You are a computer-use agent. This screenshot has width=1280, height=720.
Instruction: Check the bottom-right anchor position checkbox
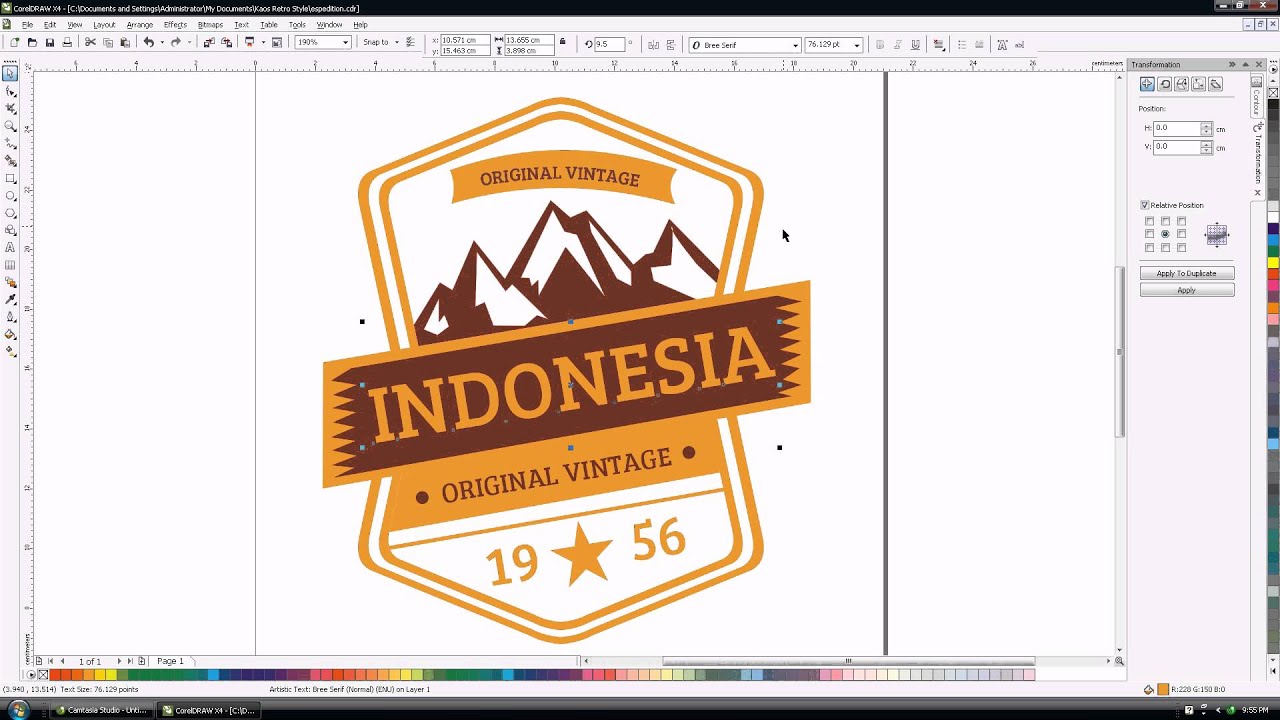pyautogui.click(x=1181, y=247)
